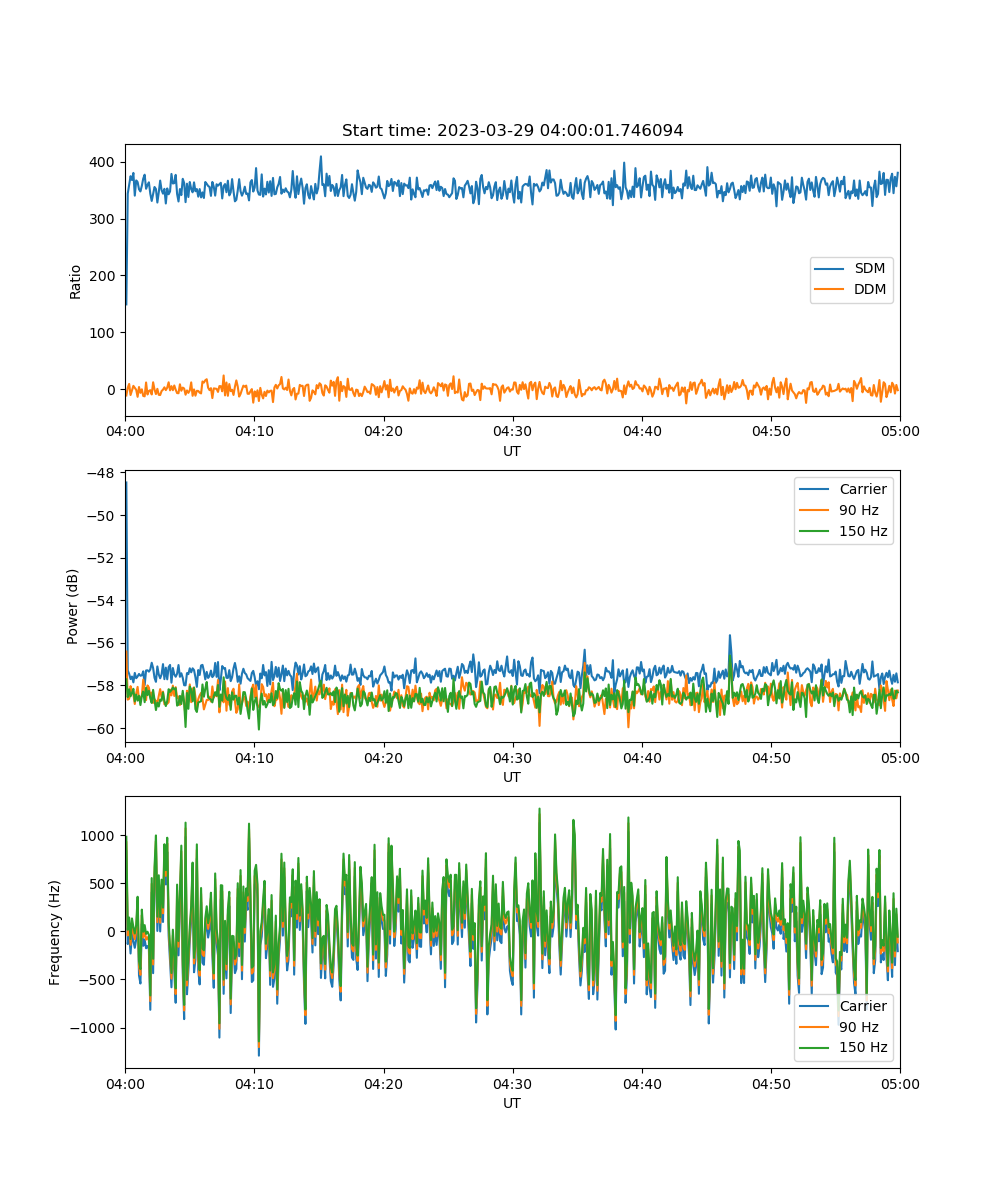Click the UT label under the Frequency plot
1000x1200 pixels.
(512, 1103)
